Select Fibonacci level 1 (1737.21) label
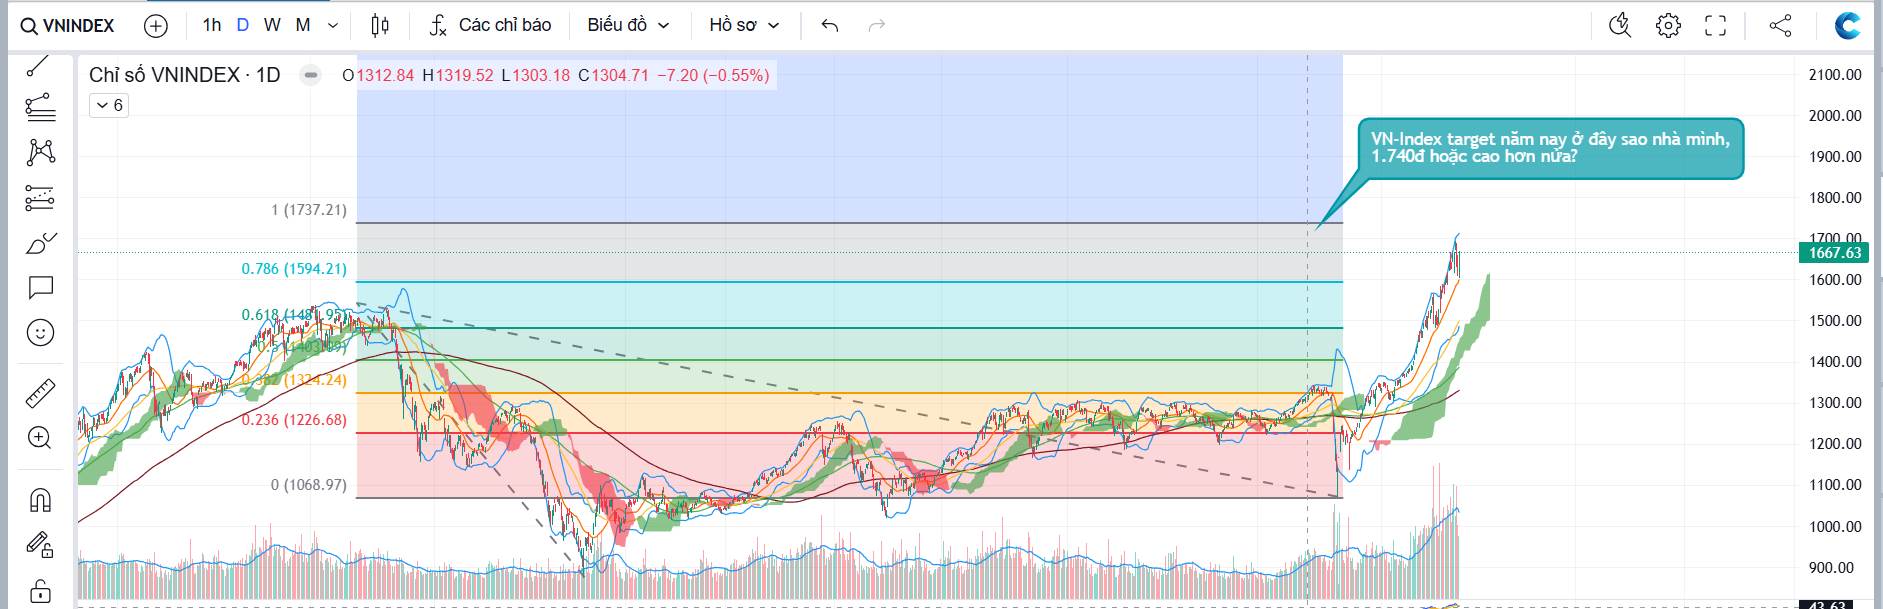 [x=309, y=210]
